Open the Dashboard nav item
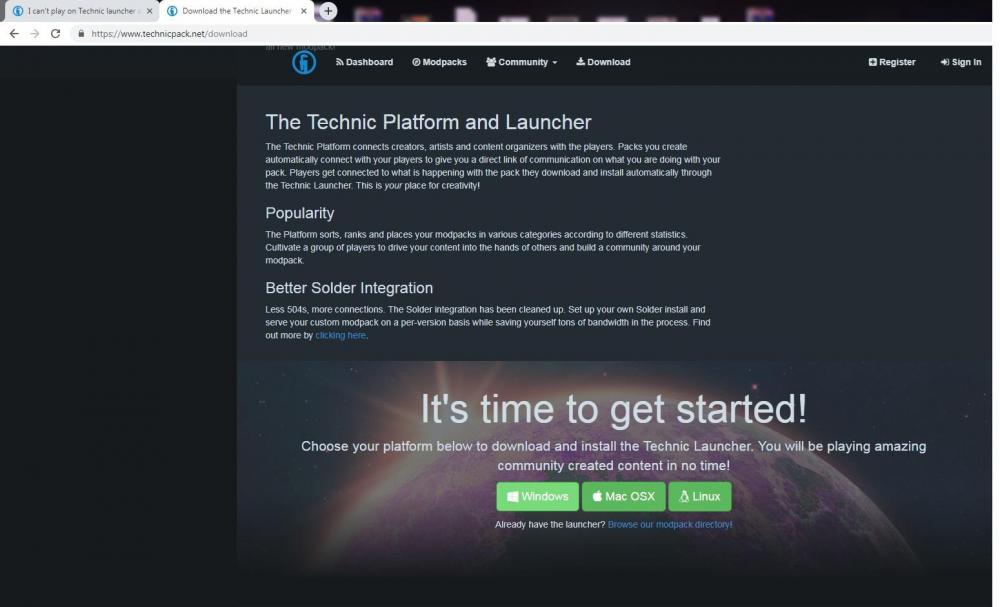The width and height of the screenshot is (1000, 607). (364, 62)
